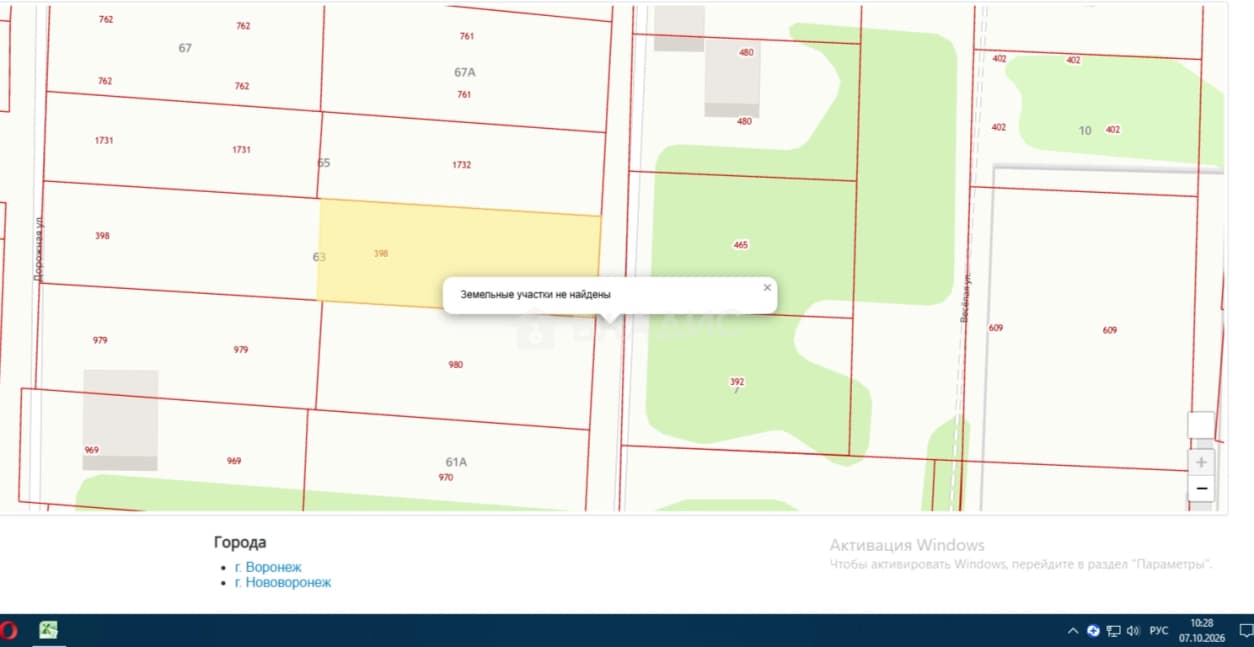Viewport: 1254px width, 647px height.
Task: Open the green map app in taskbar
Action: click(x=48, y=630)
